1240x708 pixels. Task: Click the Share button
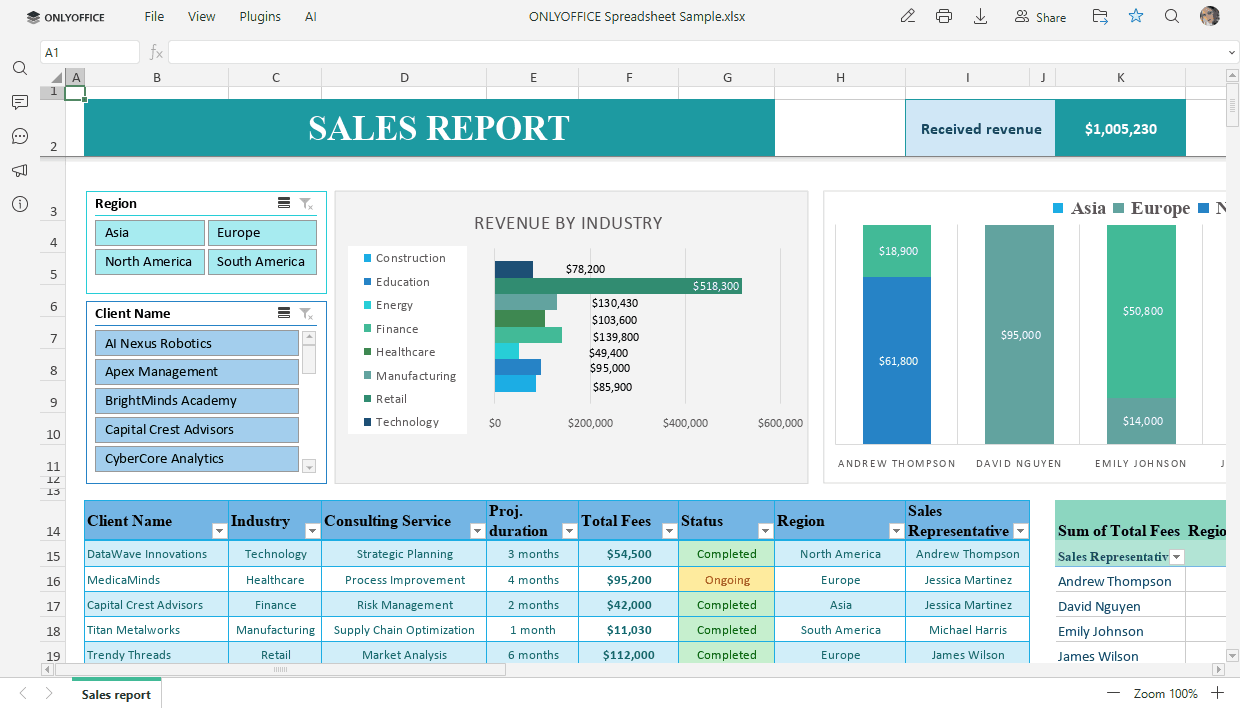point(1040,16)
